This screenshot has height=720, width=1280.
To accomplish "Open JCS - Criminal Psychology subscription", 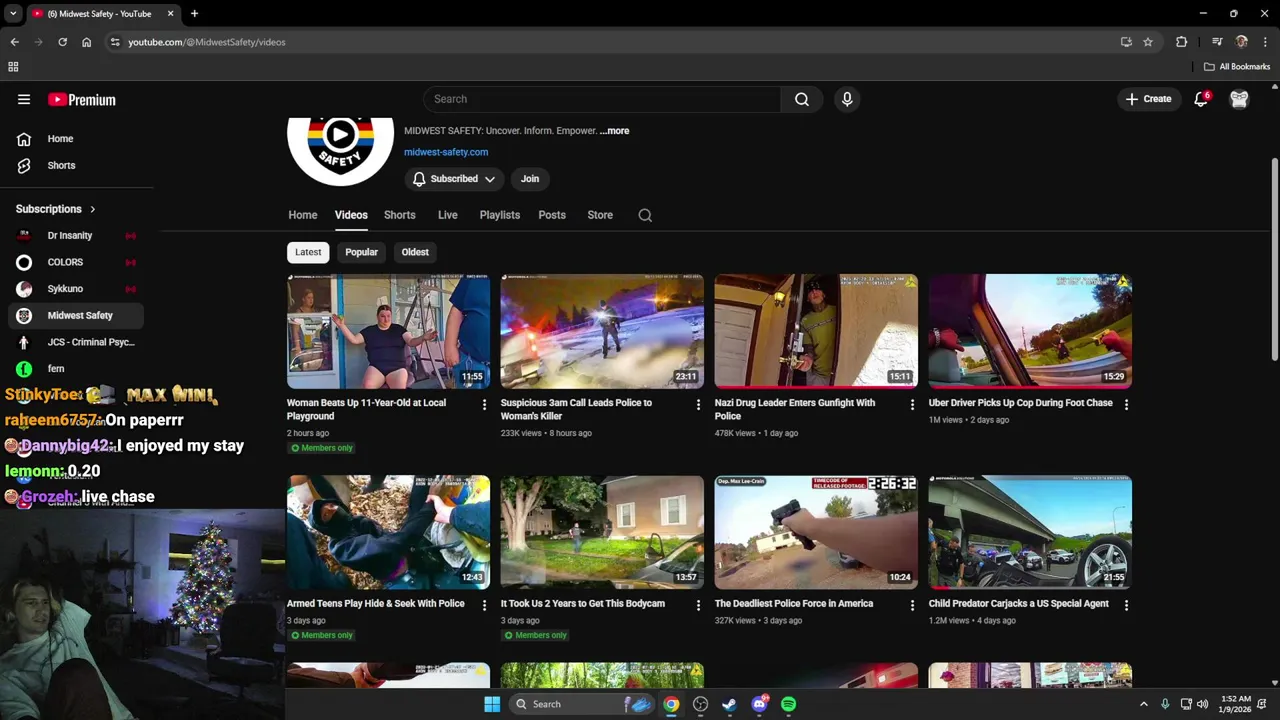I will [76, 342].
